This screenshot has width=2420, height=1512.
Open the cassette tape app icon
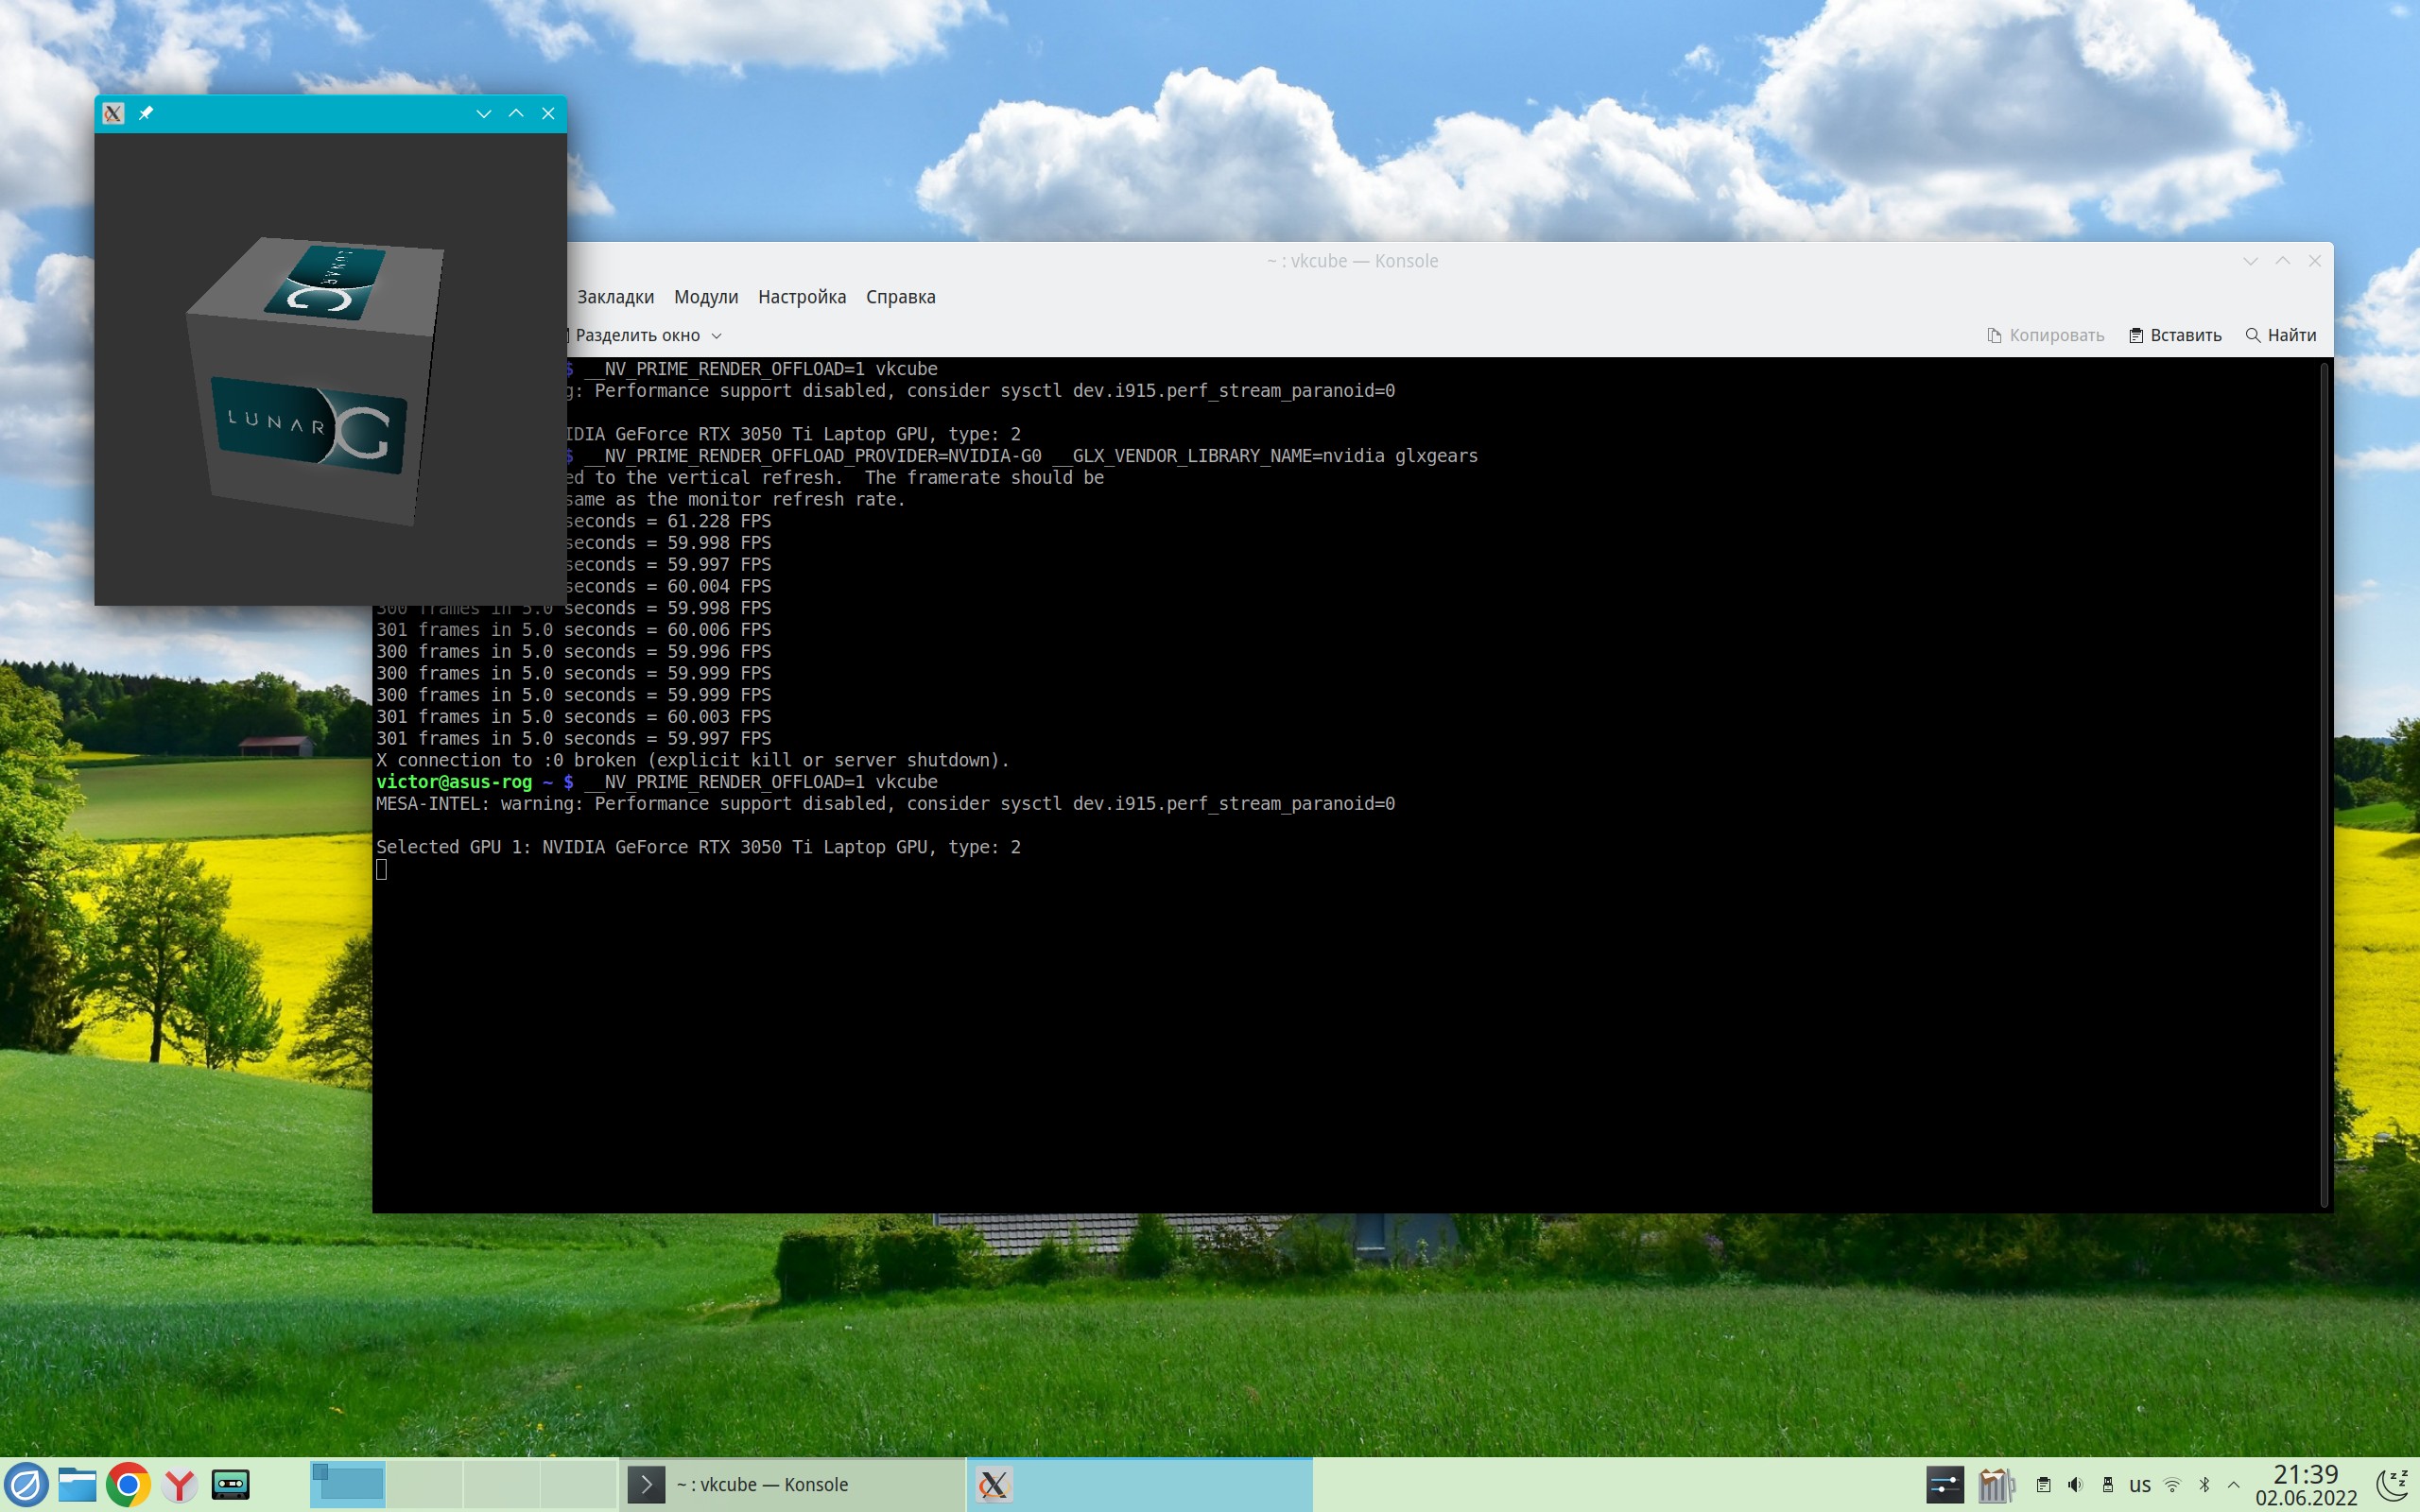pyautogui.click(x=231, y=1484)
